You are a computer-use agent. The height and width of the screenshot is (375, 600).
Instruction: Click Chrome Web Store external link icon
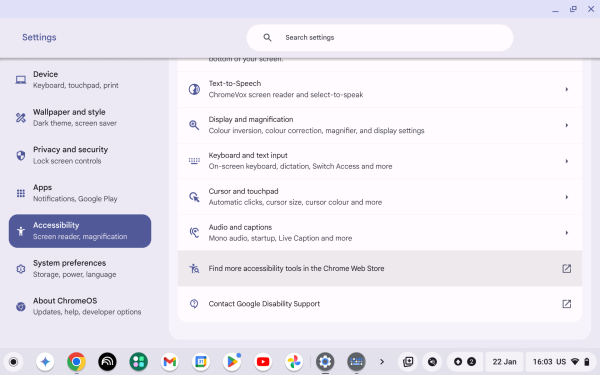(567, 269)
